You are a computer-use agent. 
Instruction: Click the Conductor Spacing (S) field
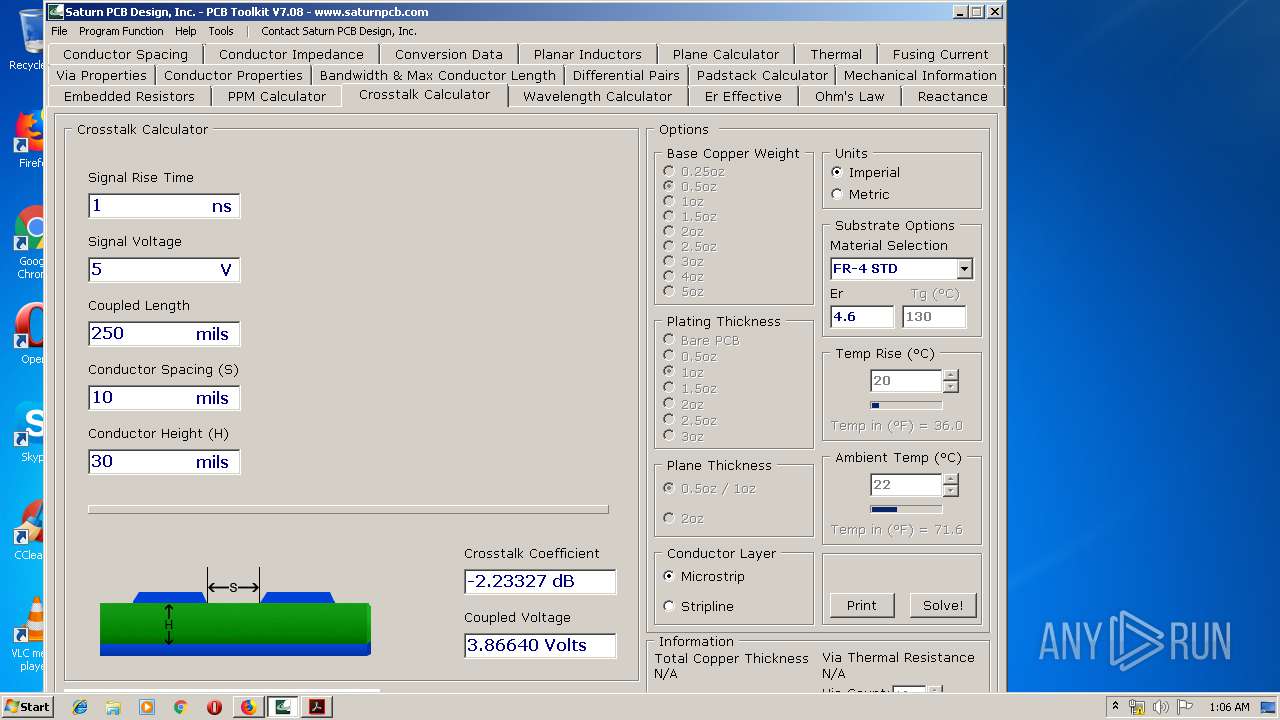pos(164,398)
